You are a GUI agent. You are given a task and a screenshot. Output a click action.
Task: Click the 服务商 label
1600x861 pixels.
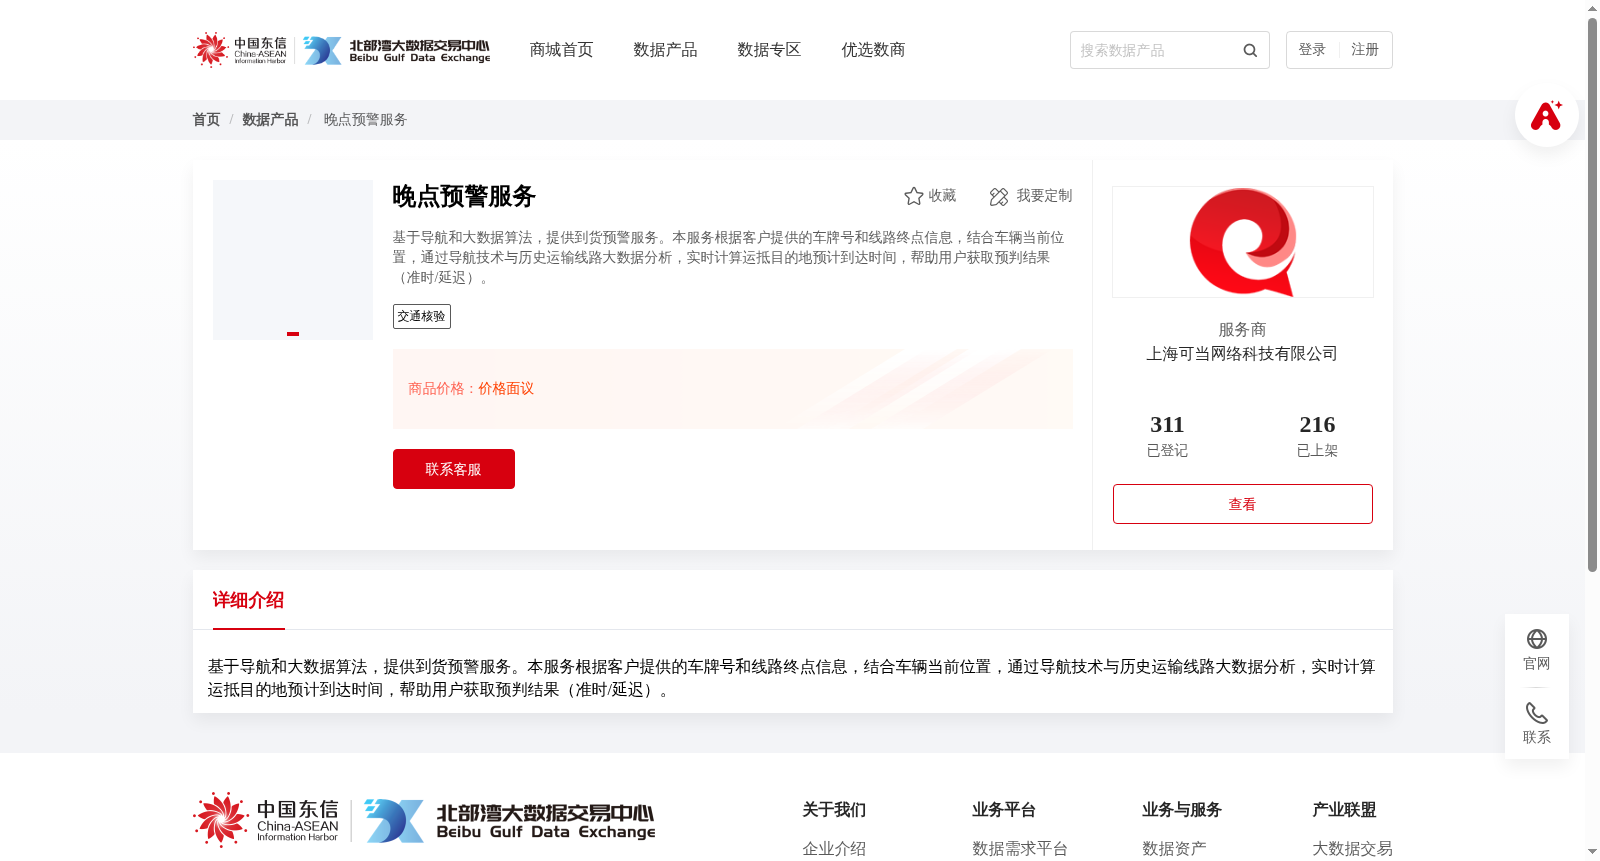pos(1242,330)
